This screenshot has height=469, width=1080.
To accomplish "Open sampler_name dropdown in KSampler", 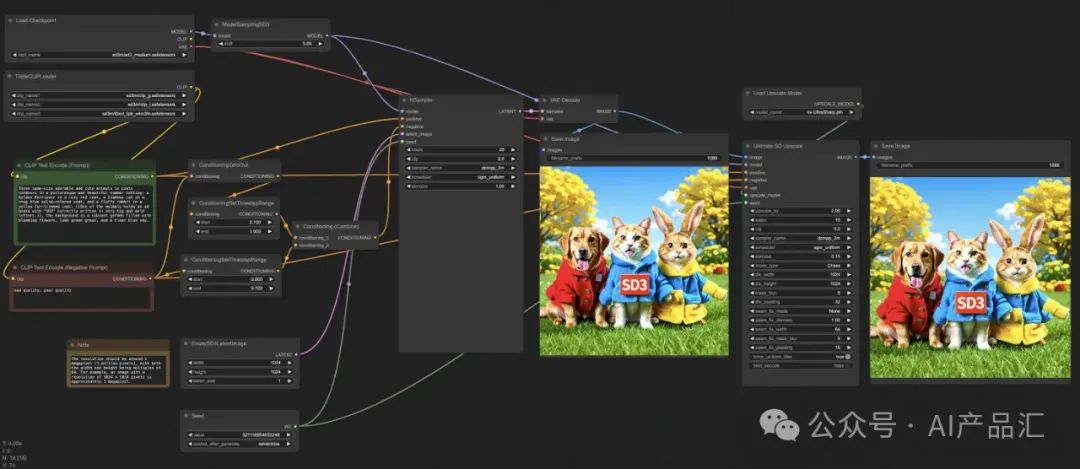I will point(460,168).
